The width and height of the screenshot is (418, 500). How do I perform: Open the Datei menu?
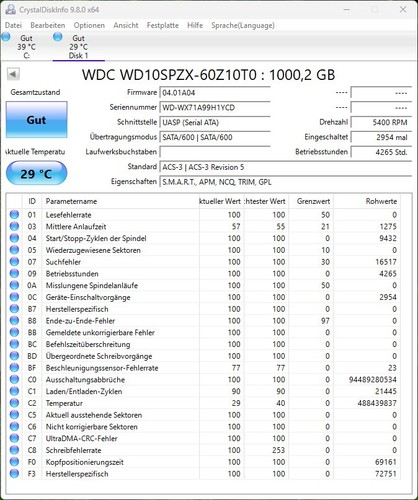13,25
